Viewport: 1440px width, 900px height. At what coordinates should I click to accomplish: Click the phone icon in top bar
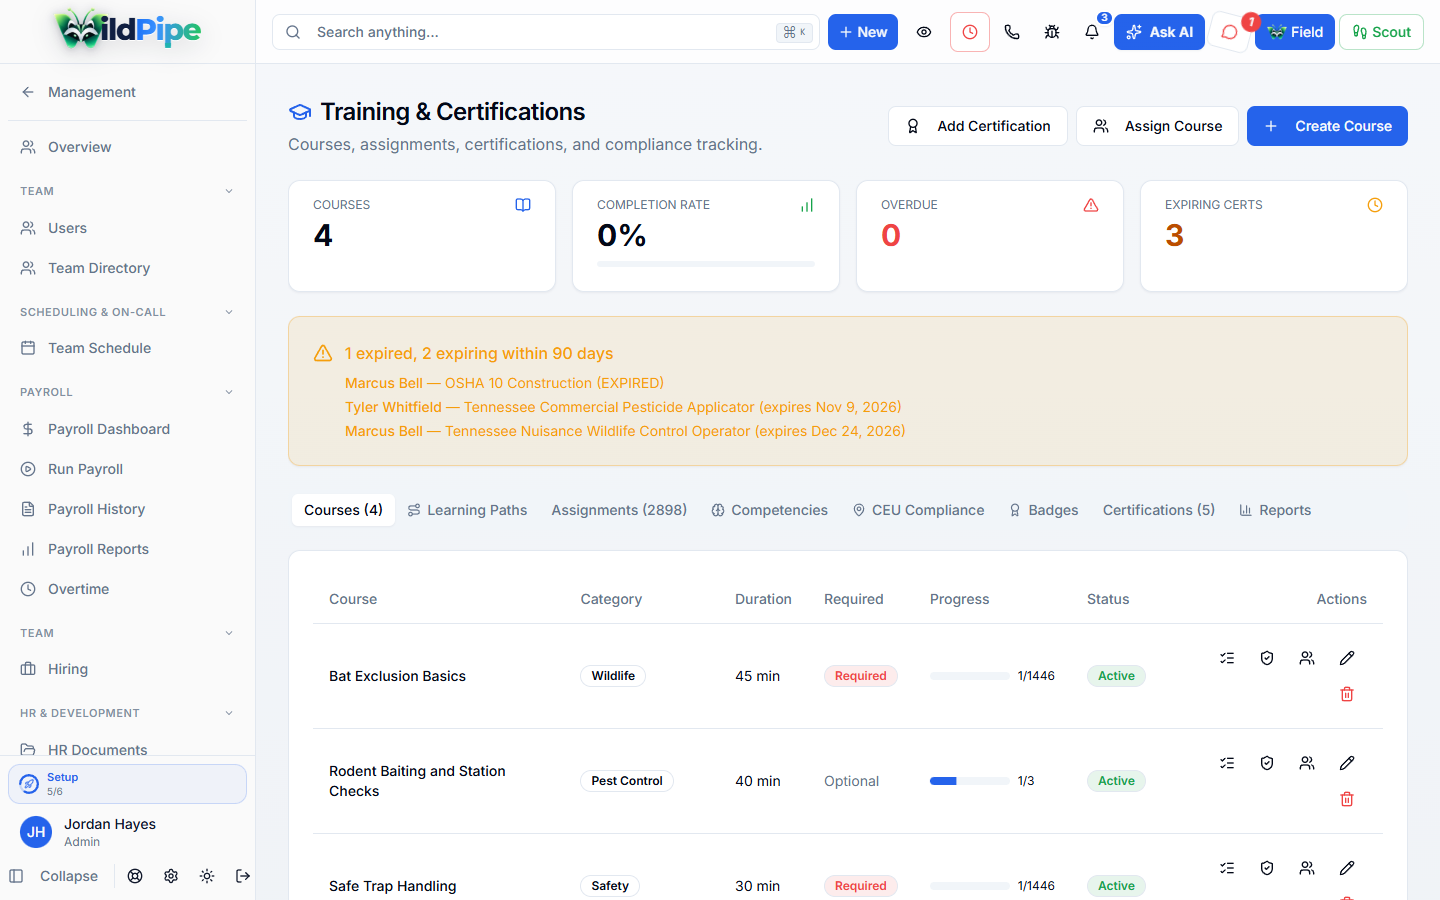(x=1012, y=32)
